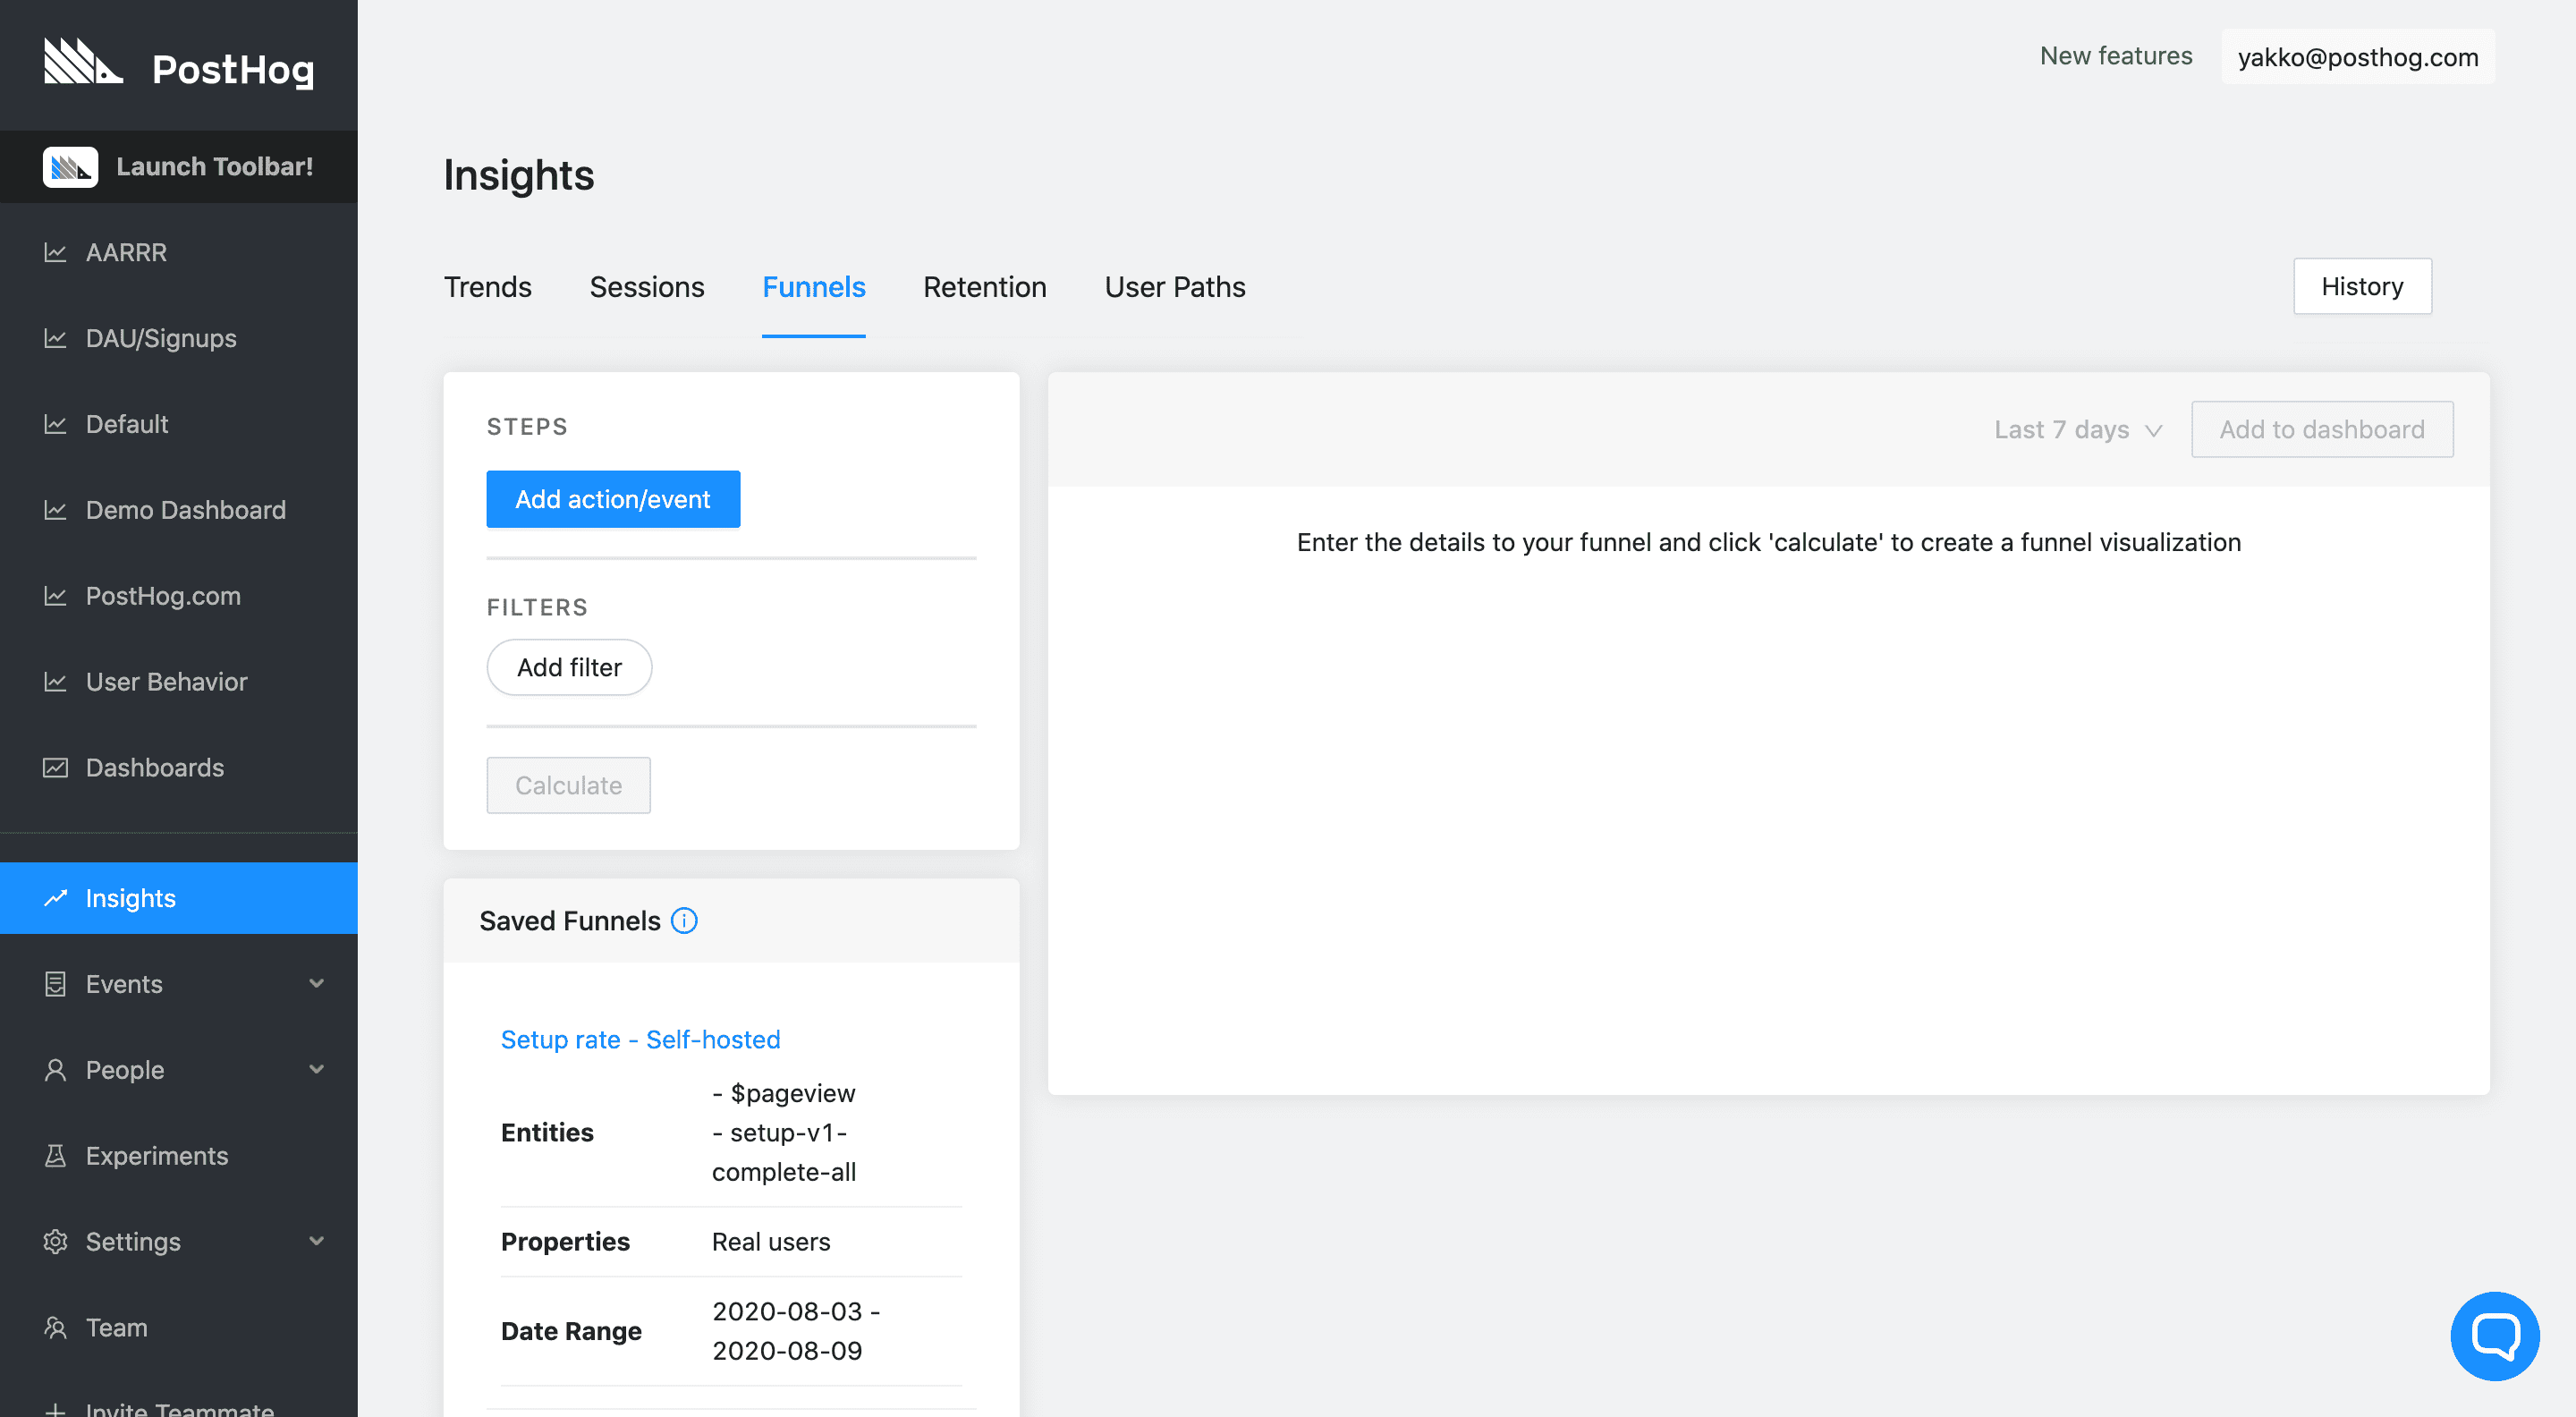Open Setup rate - Self-hosted saved funnel
The height and width of the screenshot is (1417, 2576).
pyautogui.click(x=640, y=1040)
